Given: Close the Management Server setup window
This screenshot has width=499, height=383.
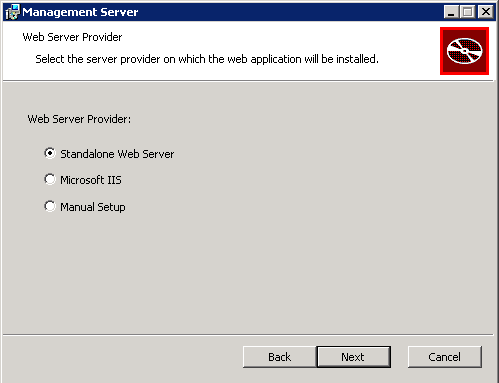Looking at the screenshot, I should tap(486, 12).
